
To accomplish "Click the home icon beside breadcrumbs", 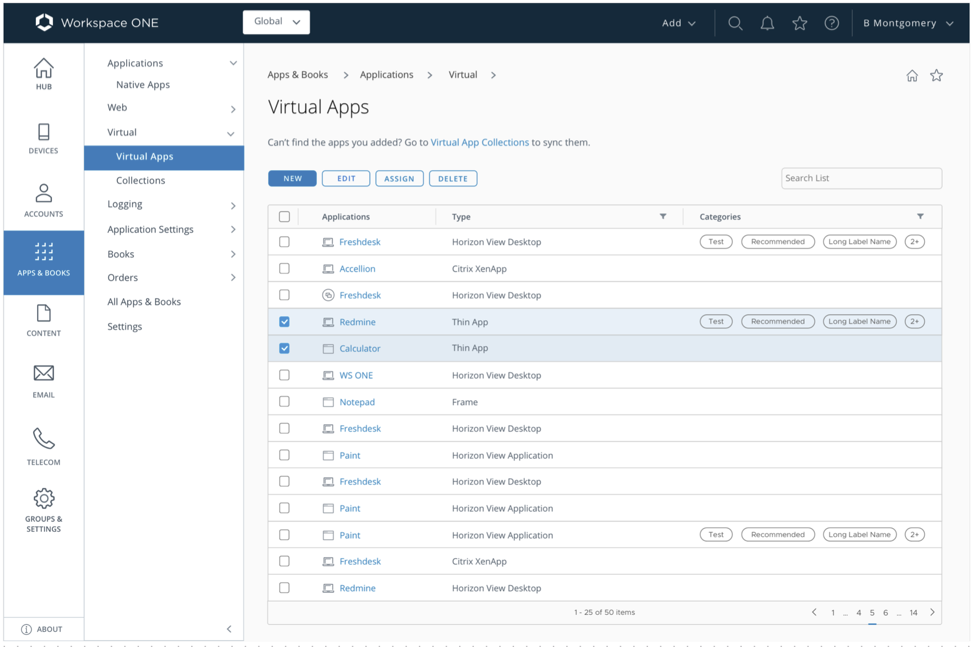I will pos(912,75).
